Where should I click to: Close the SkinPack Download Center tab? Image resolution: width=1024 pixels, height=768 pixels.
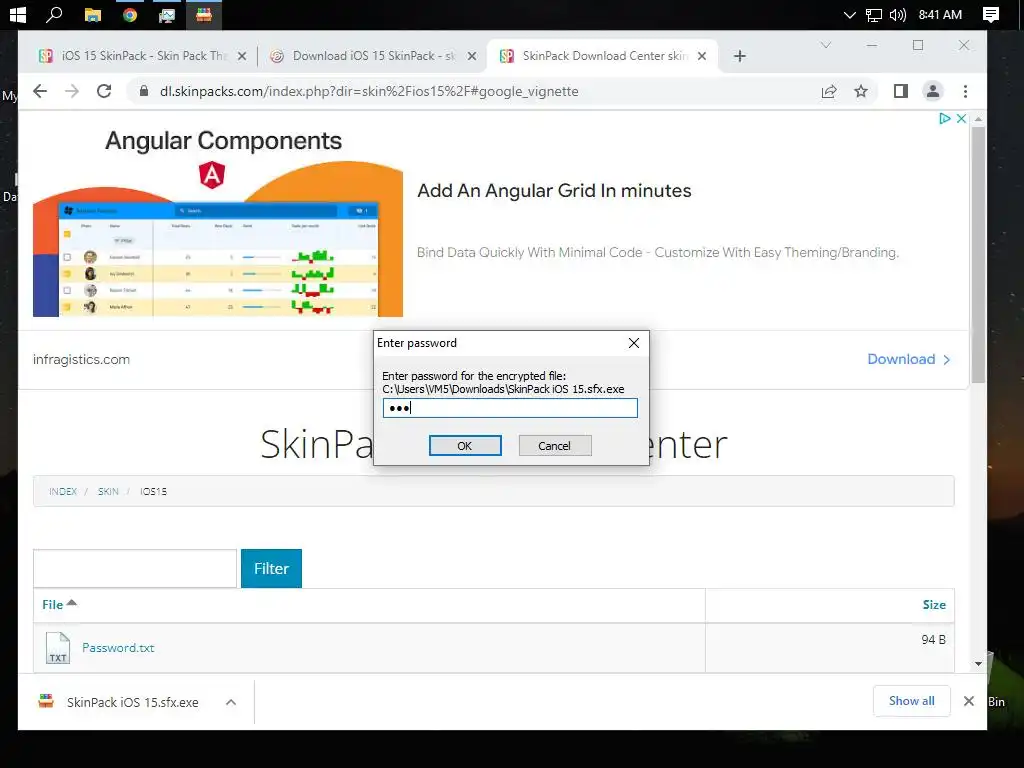pyautogui.click(x=701, y=56)
